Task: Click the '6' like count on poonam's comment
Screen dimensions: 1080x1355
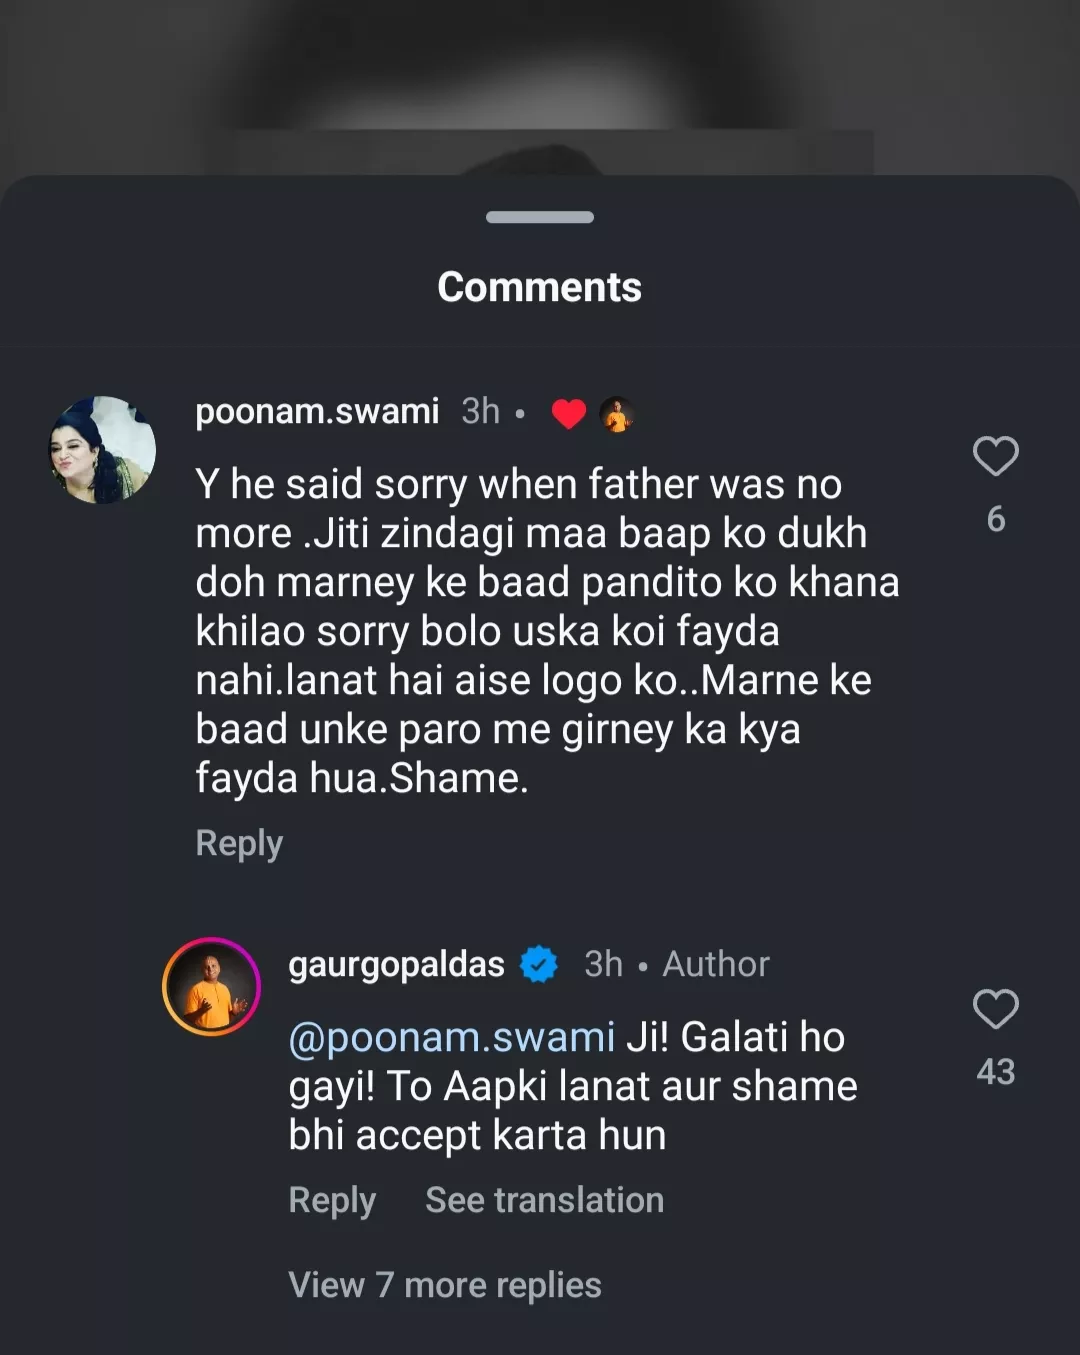Action: 996,519
